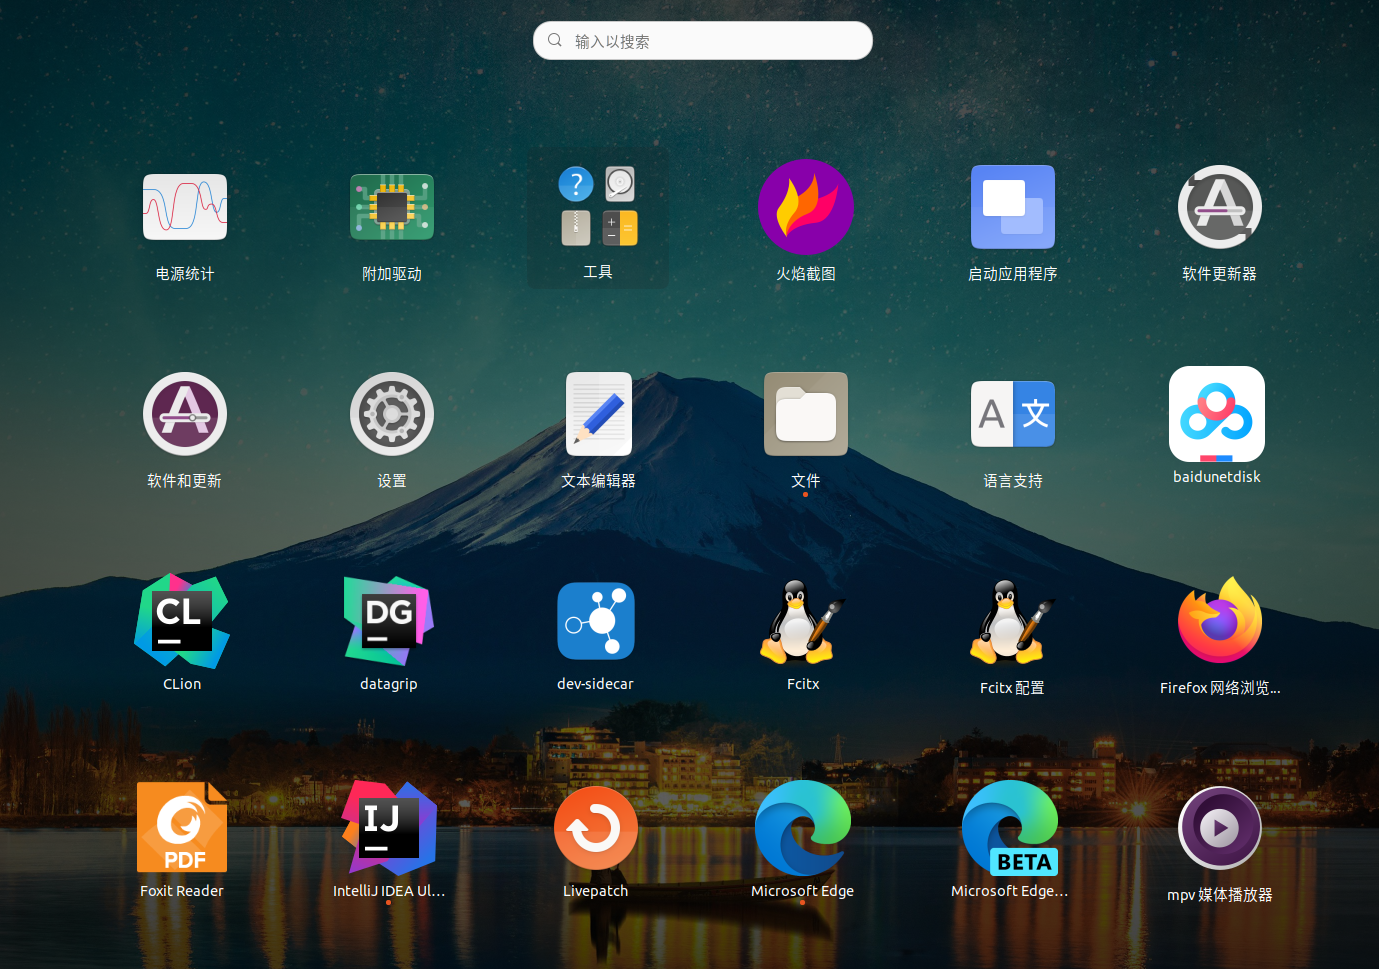The height and width of the screenshot is (969, 1379).
Task: Launch 文本编辑器 text editor
Action: click(x=598, y=414)
